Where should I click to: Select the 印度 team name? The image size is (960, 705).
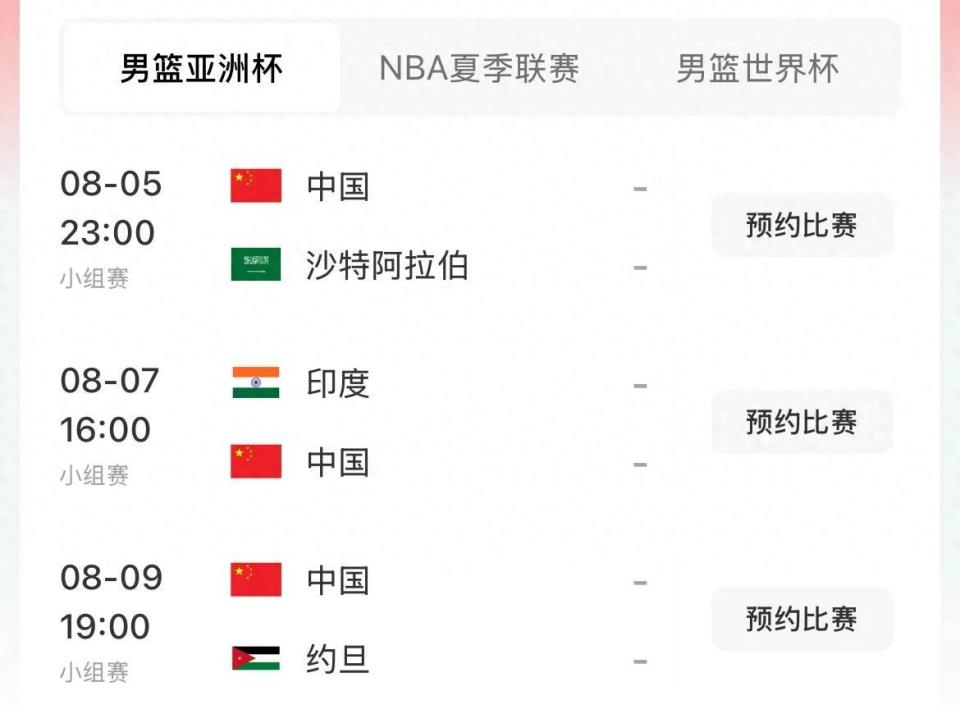[338, 383]
